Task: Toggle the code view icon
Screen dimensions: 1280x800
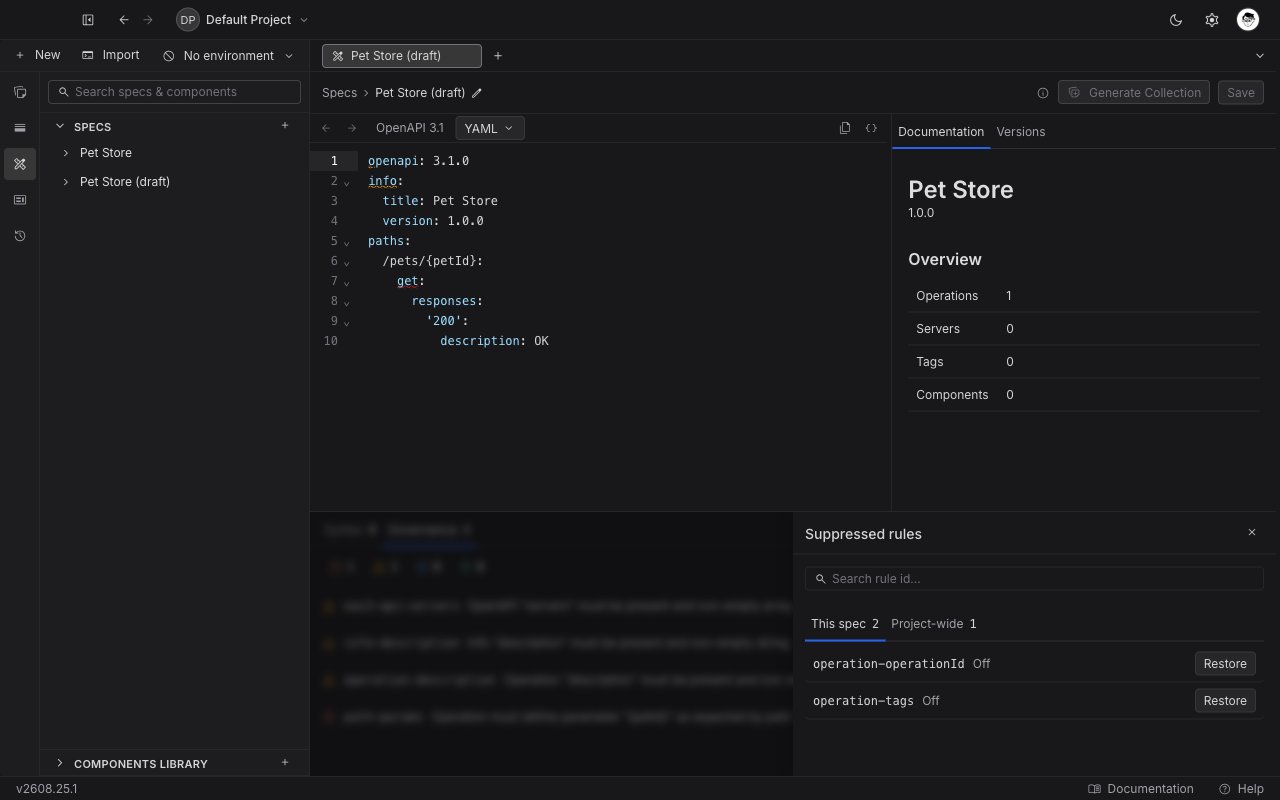Action: (x=871, y=128)
